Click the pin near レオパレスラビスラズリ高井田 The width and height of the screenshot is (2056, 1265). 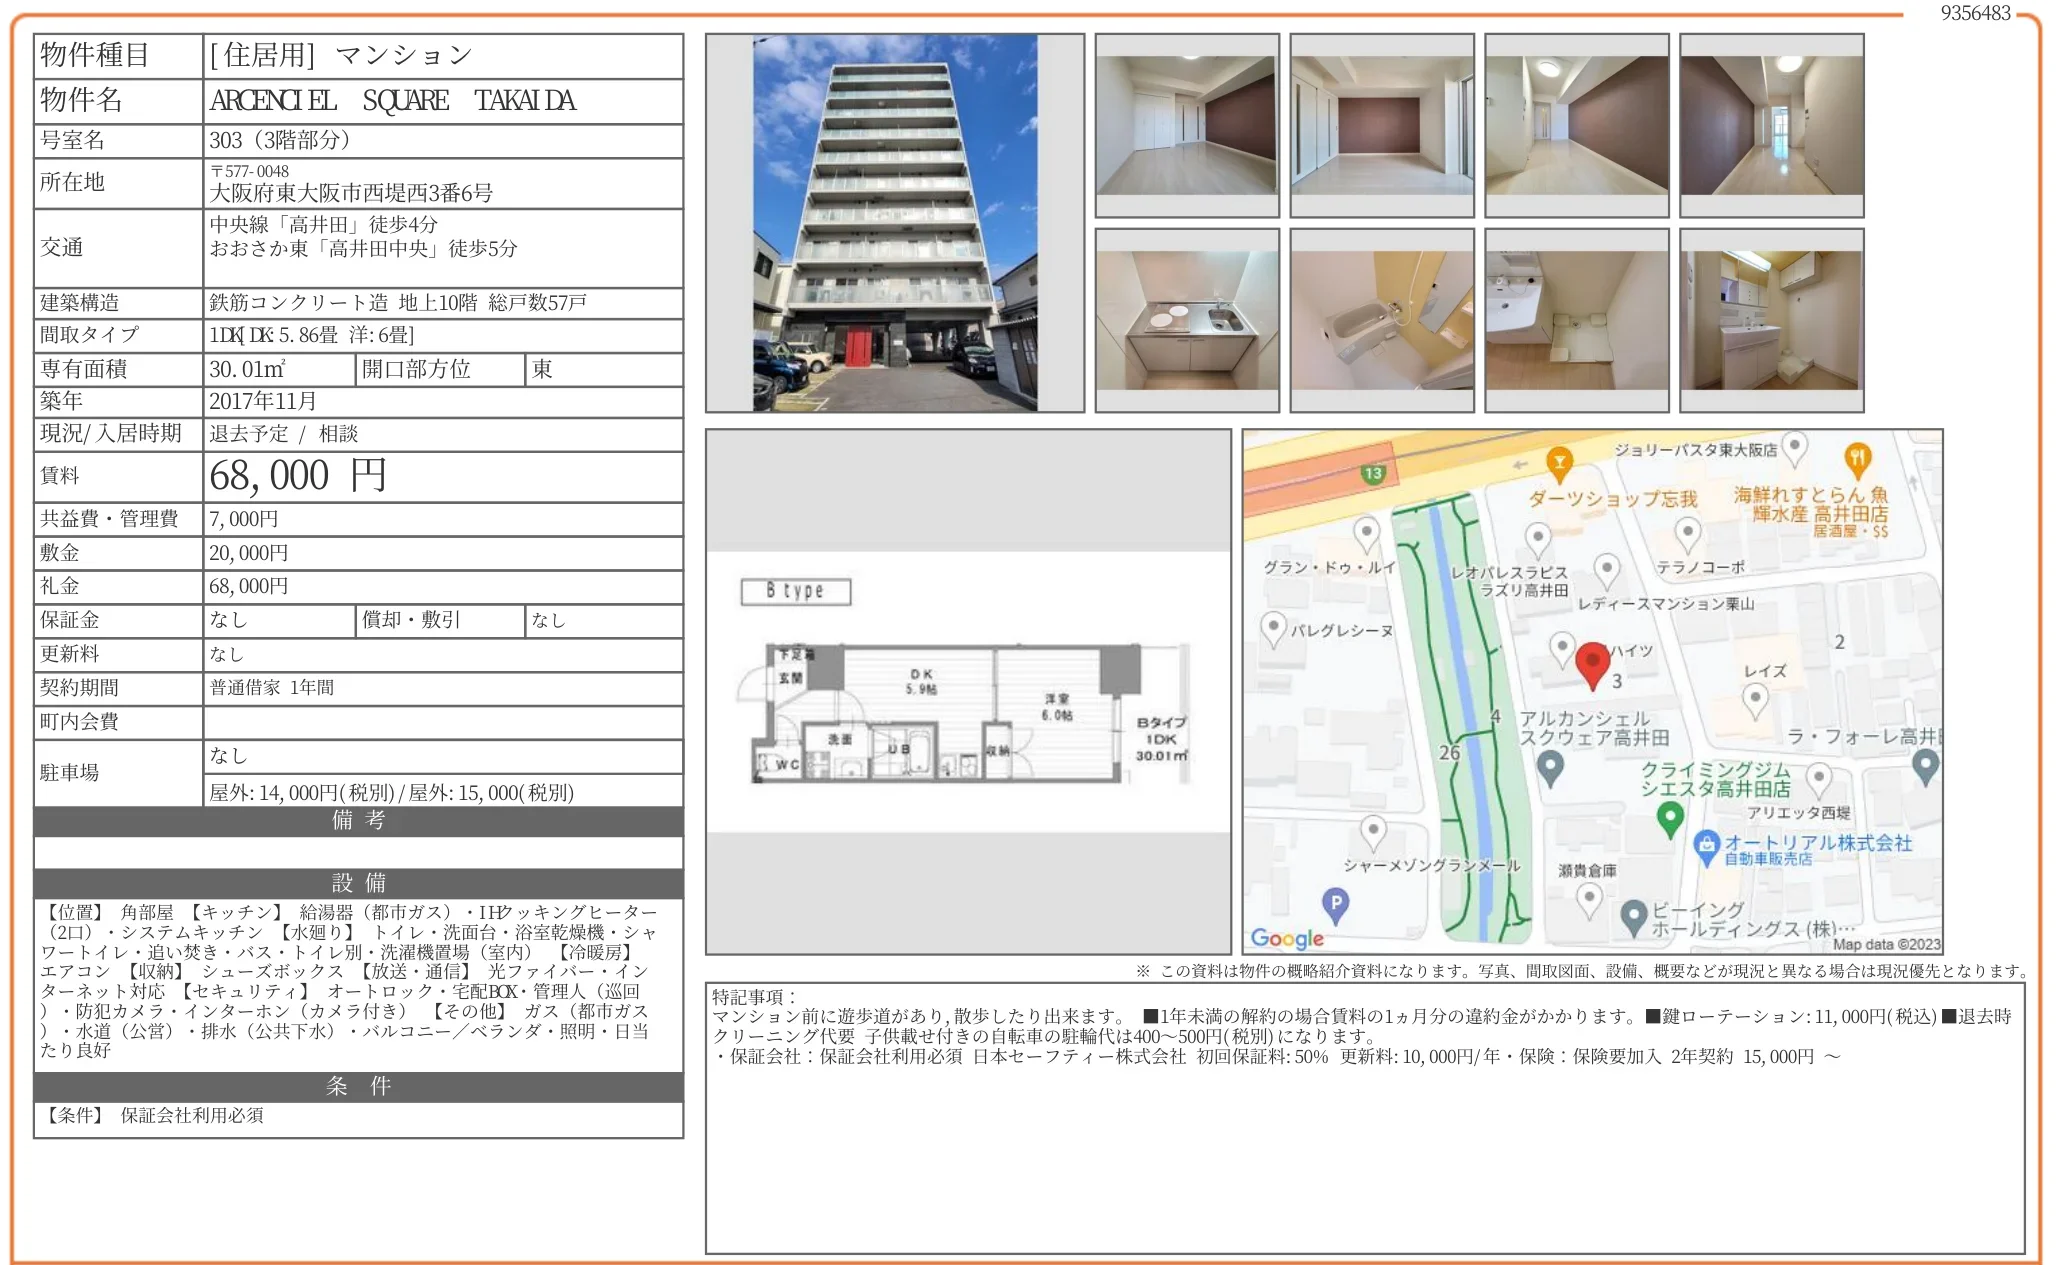1537,537
